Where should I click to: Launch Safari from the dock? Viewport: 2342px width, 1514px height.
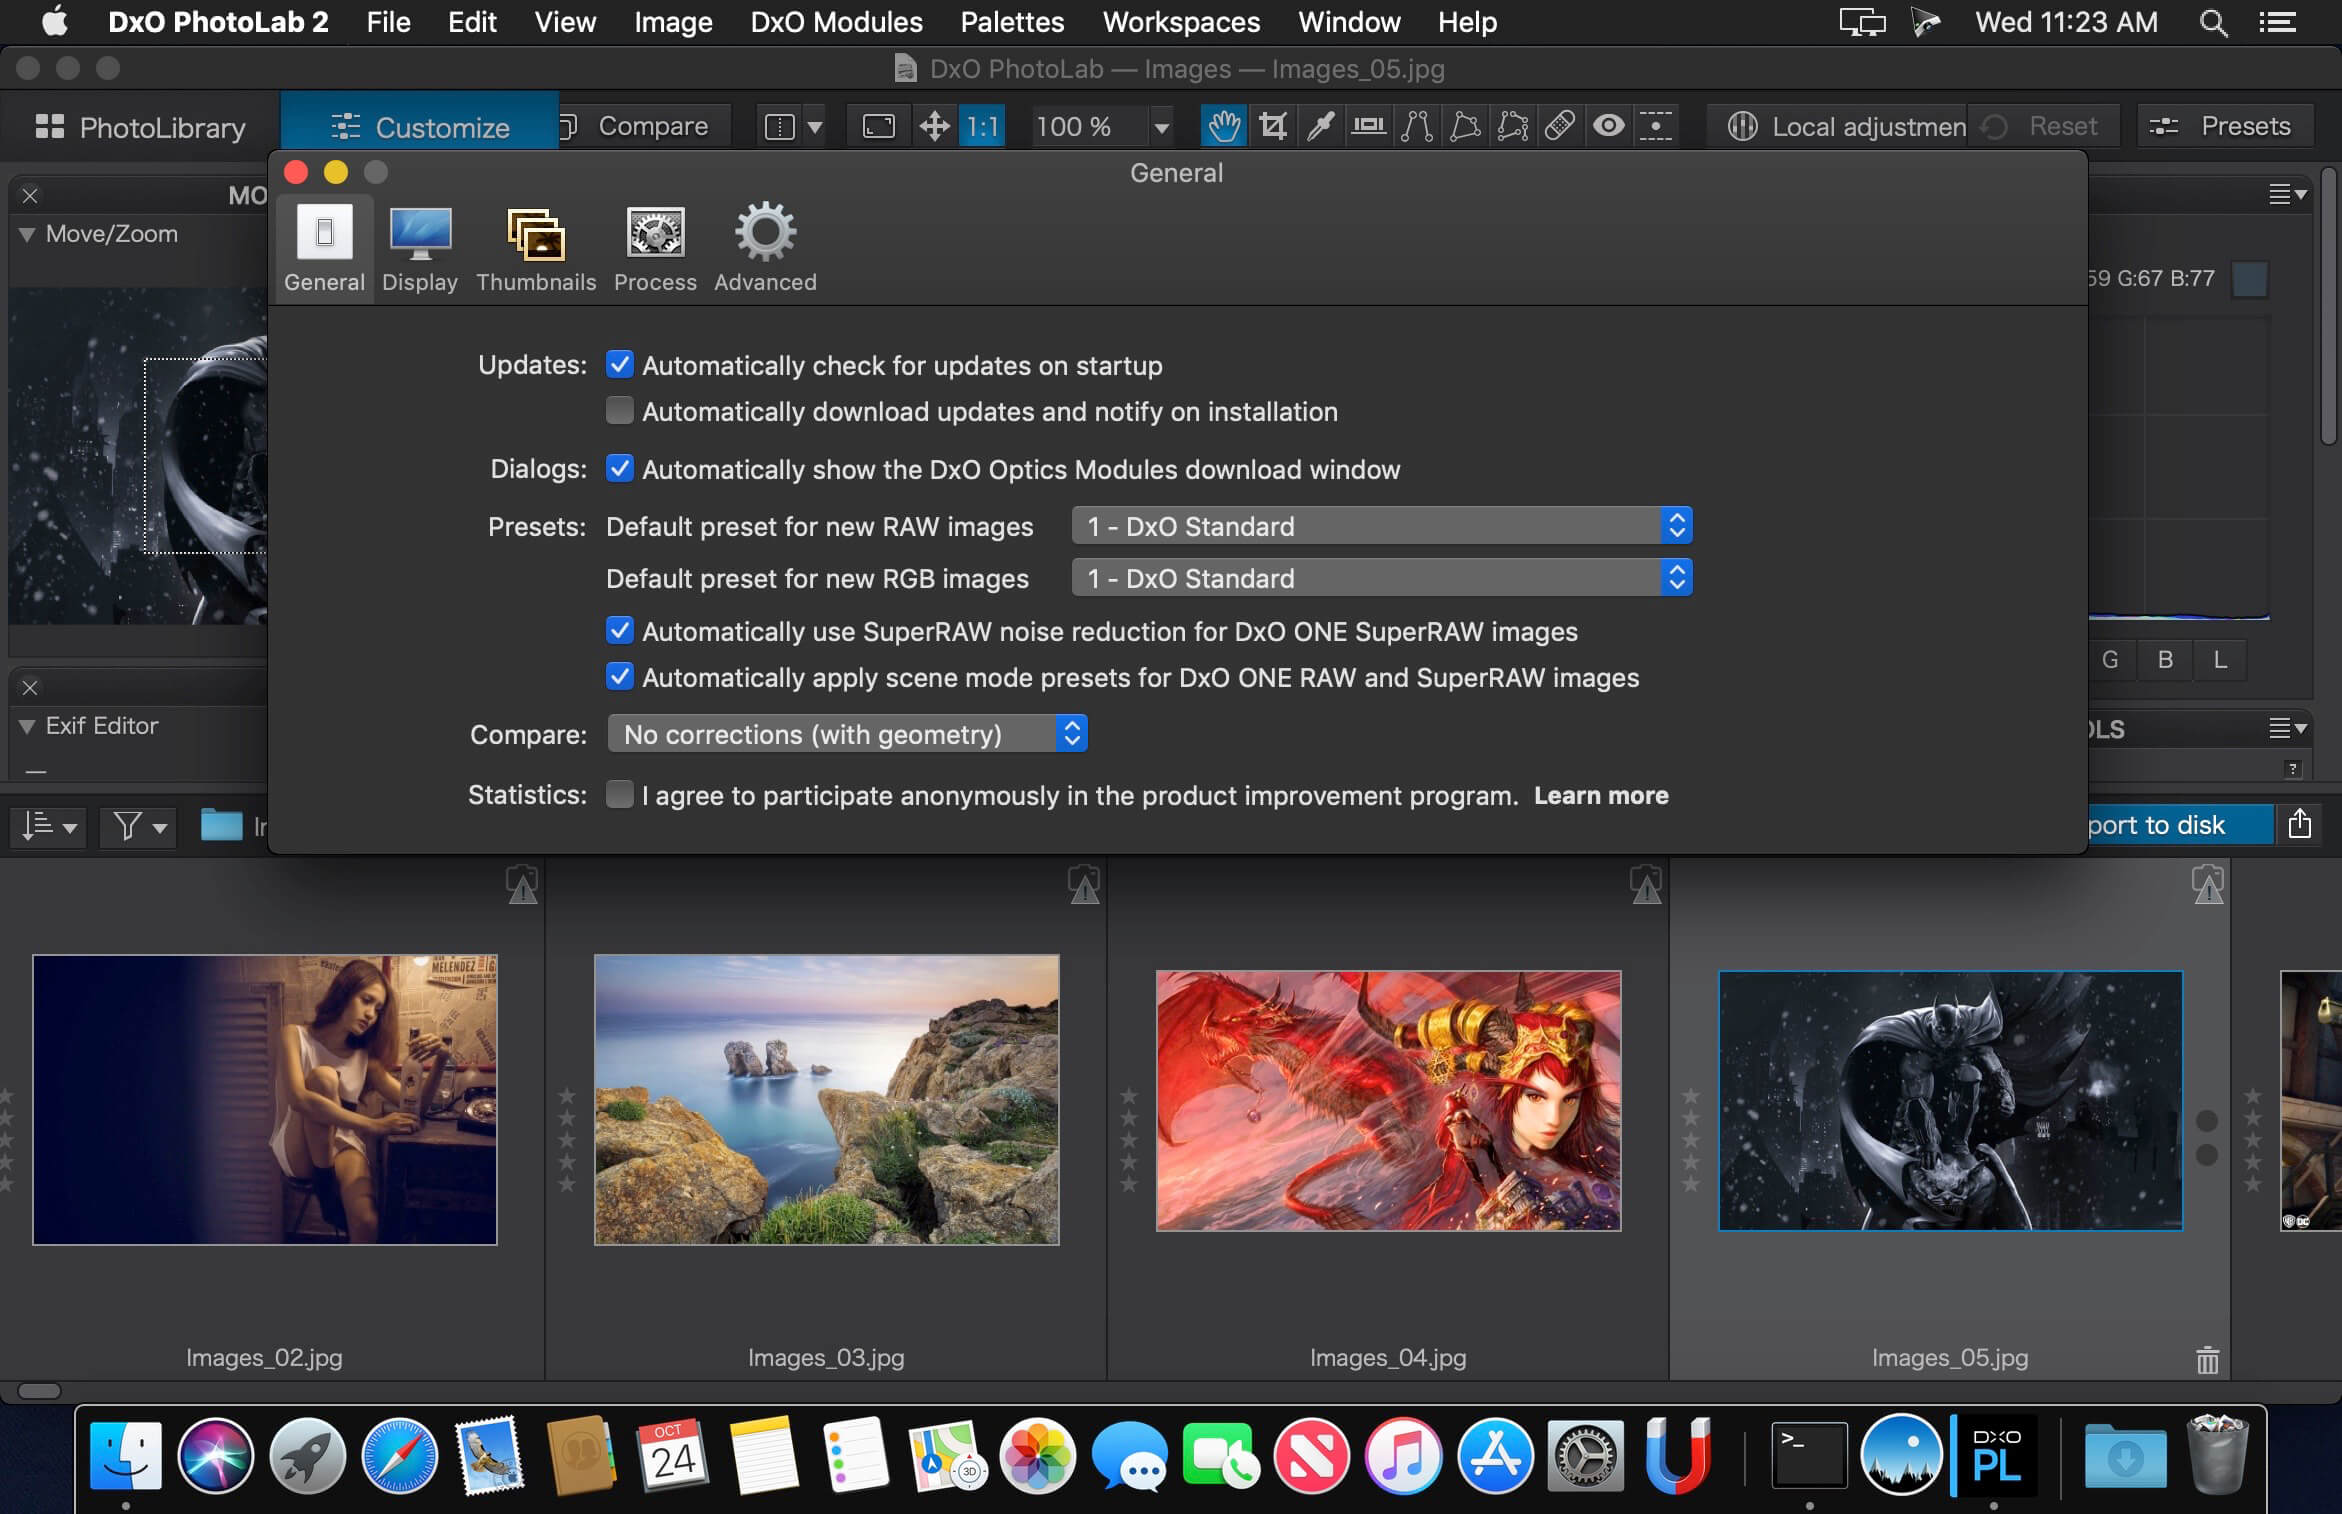(399, 1455)
